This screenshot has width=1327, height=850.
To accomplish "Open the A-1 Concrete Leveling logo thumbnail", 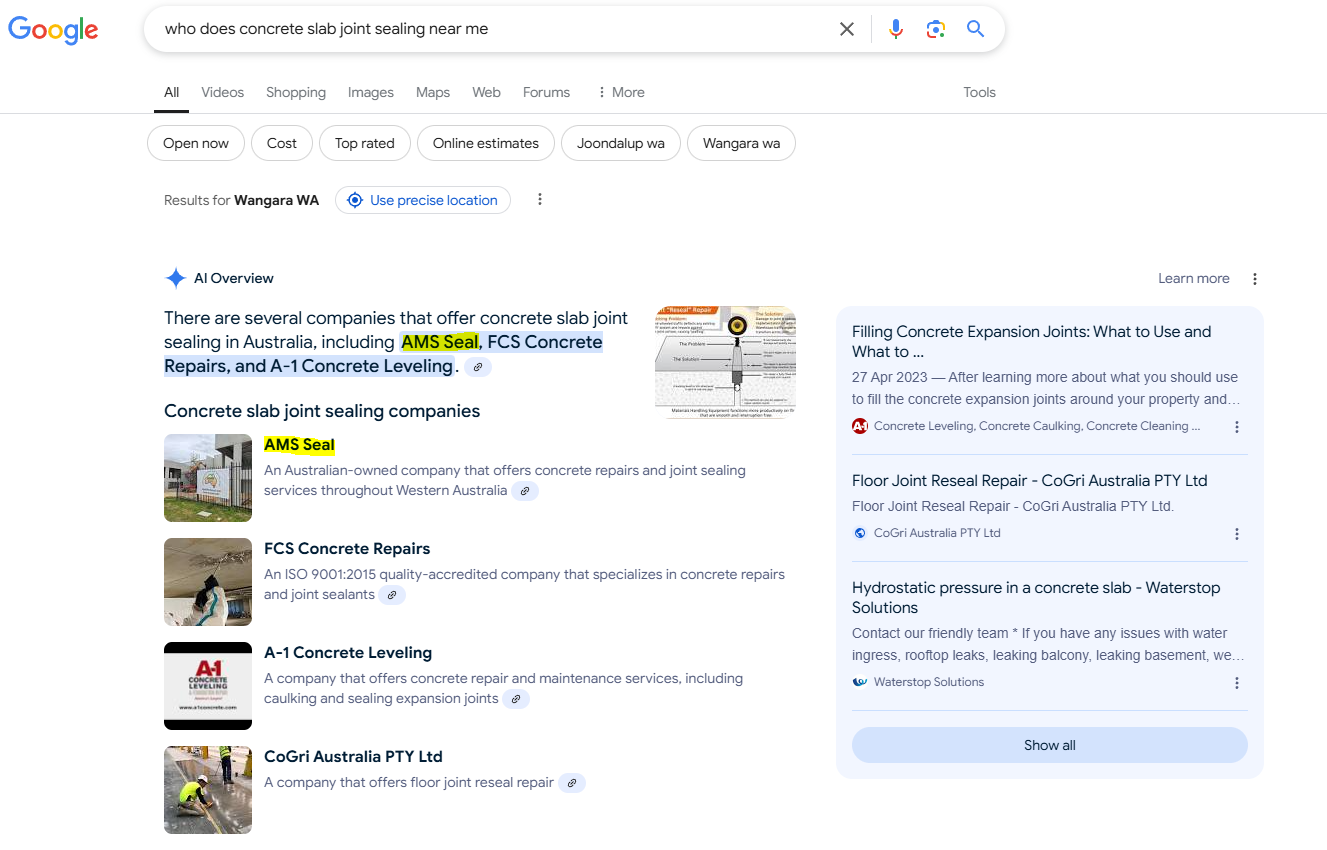I will [208, 686].
